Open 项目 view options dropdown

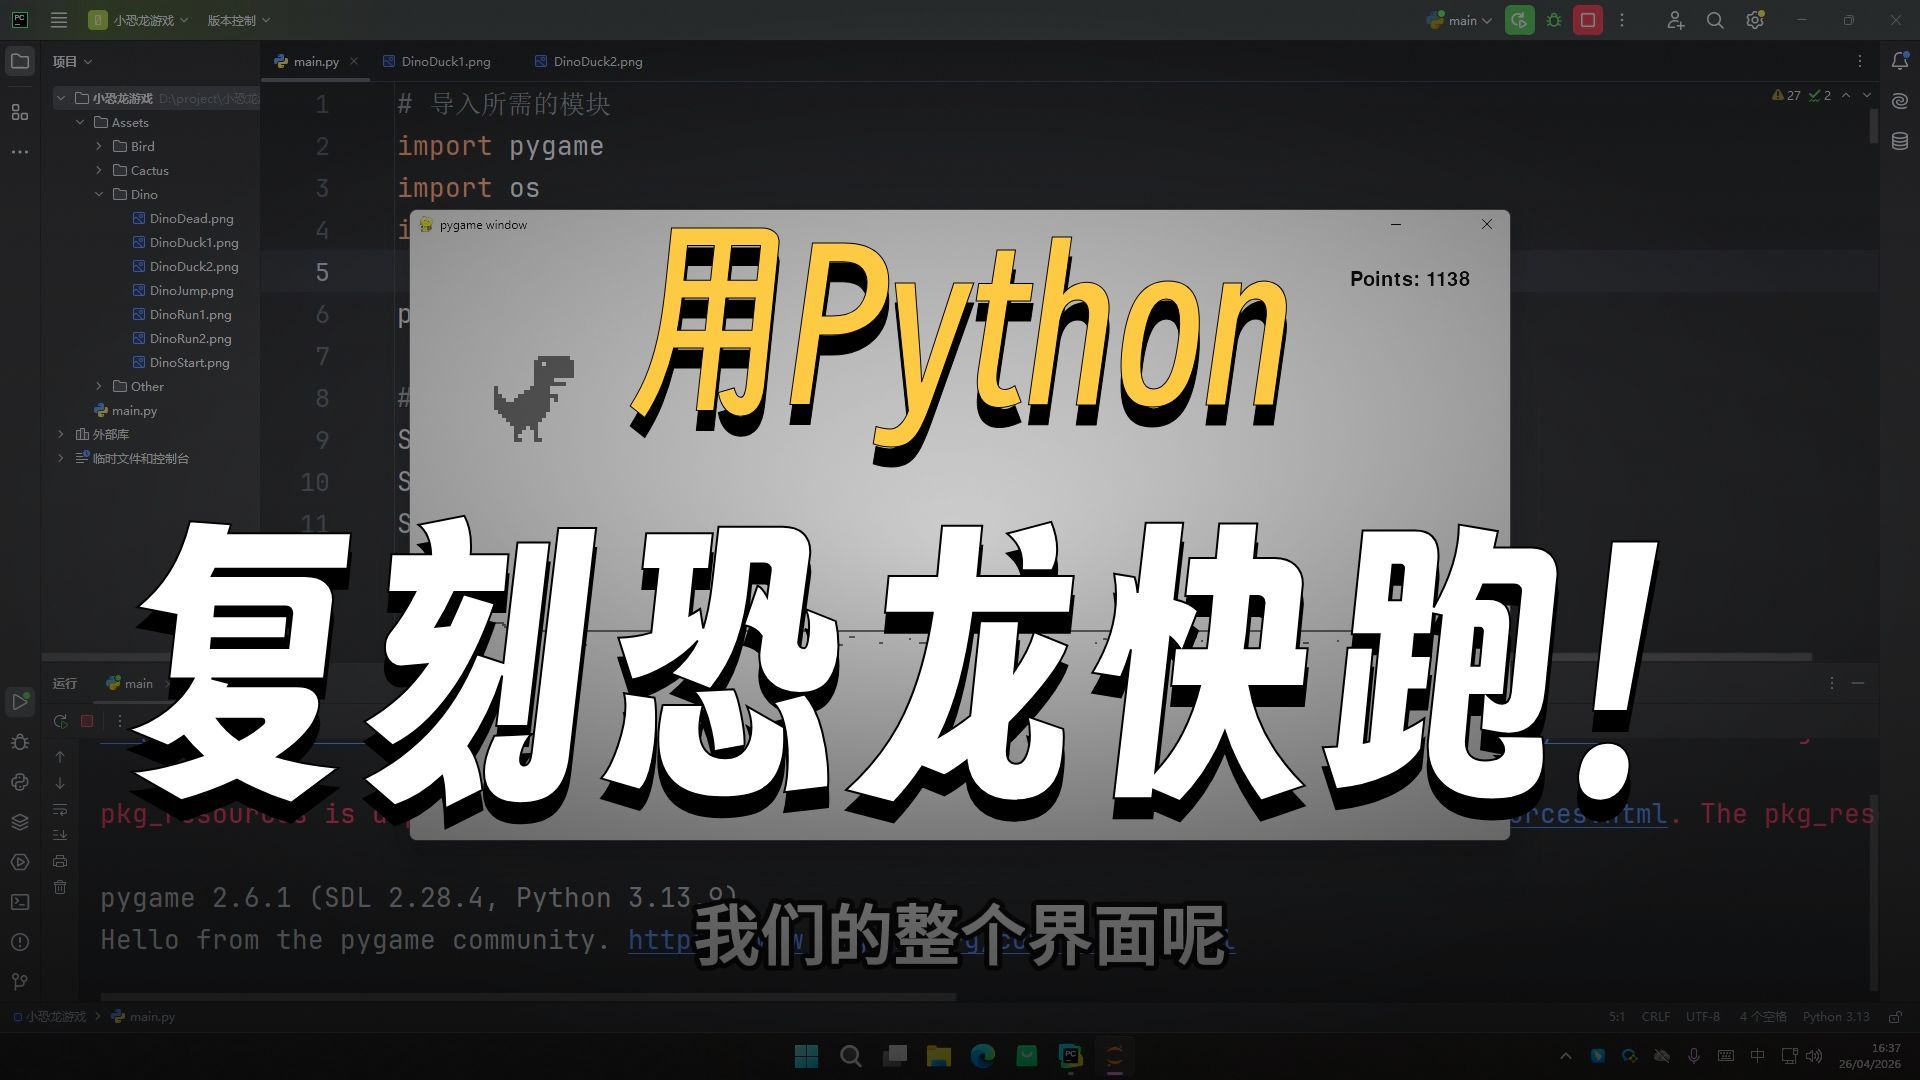[72, 61]
